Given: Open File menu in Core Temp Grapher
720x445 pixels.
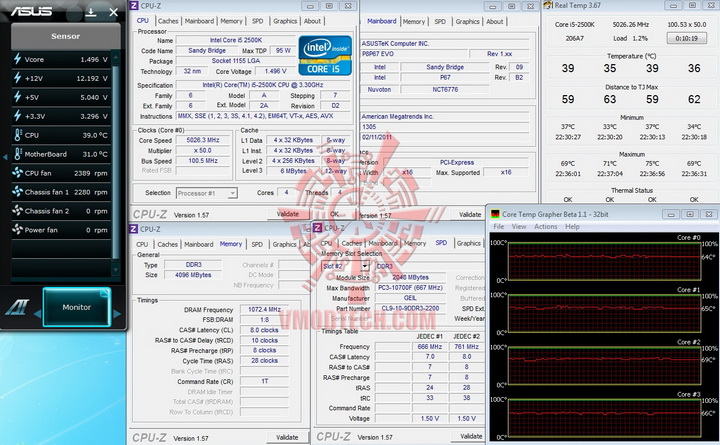Looking at the screenshot, I should 499,226.
